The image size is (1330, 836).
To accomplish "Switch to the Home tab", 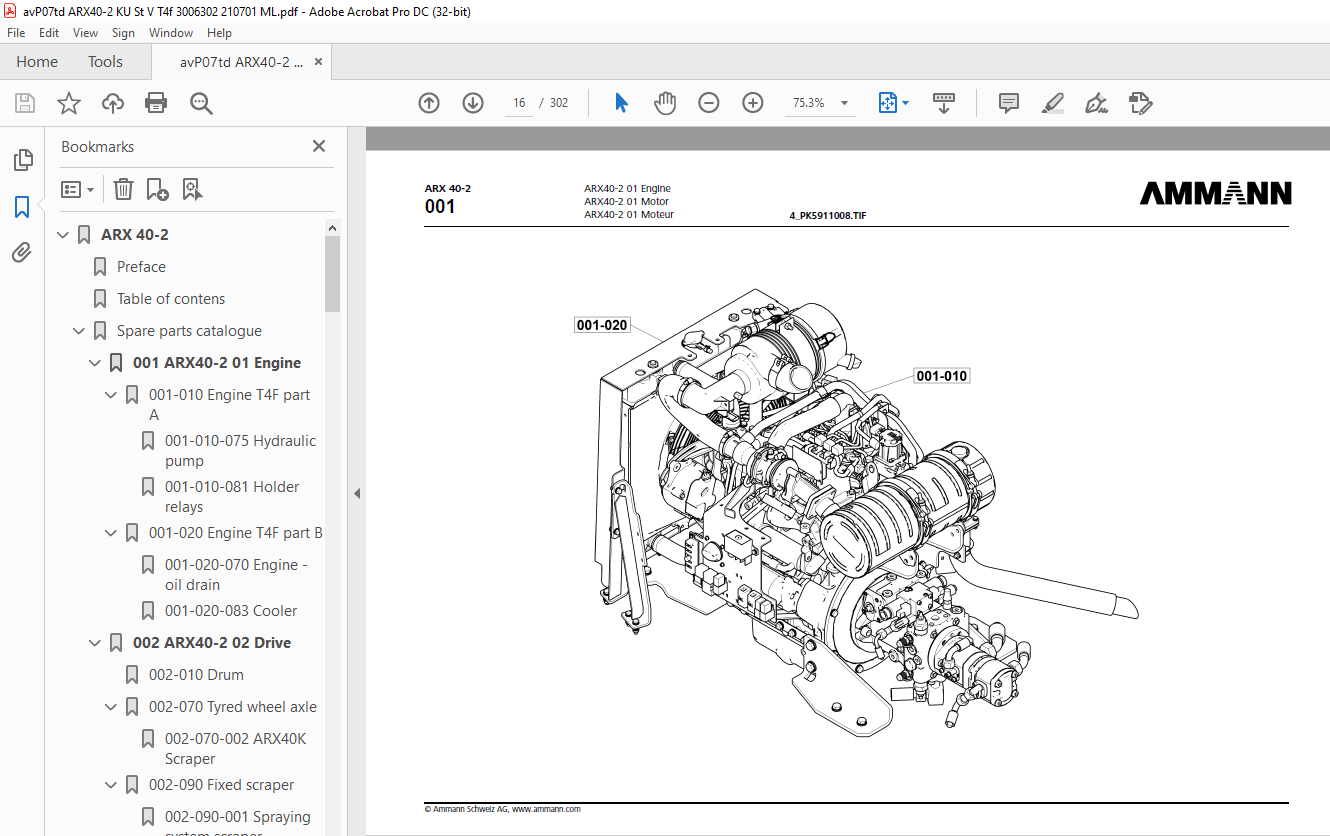I will coord(37,62).
